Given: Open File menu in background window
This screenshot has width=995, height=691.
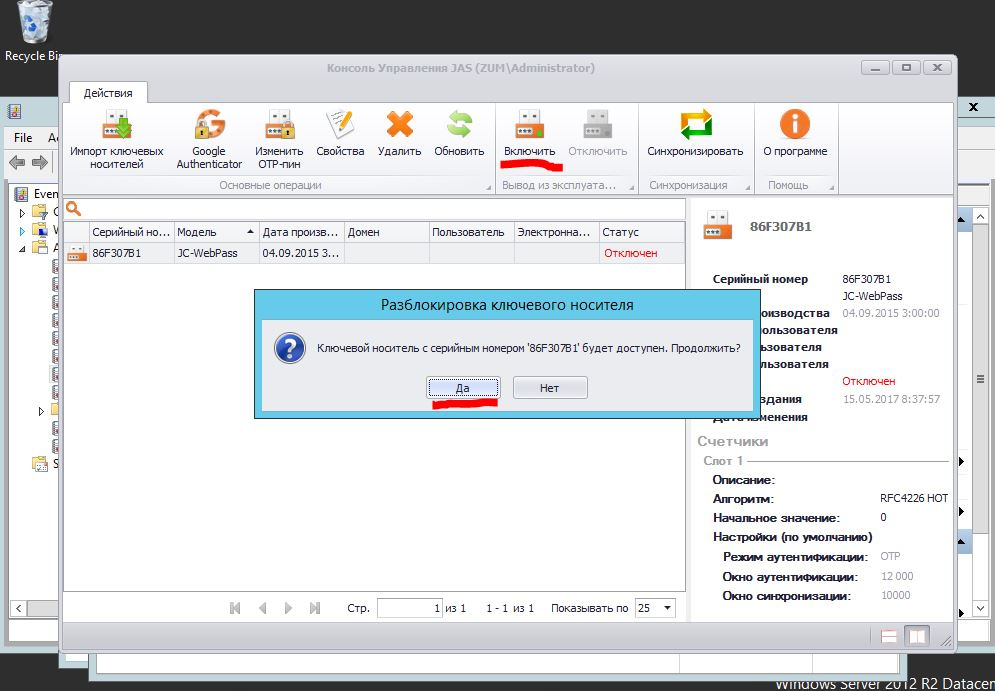Looking at the screenshot, I should click(23, 138).
